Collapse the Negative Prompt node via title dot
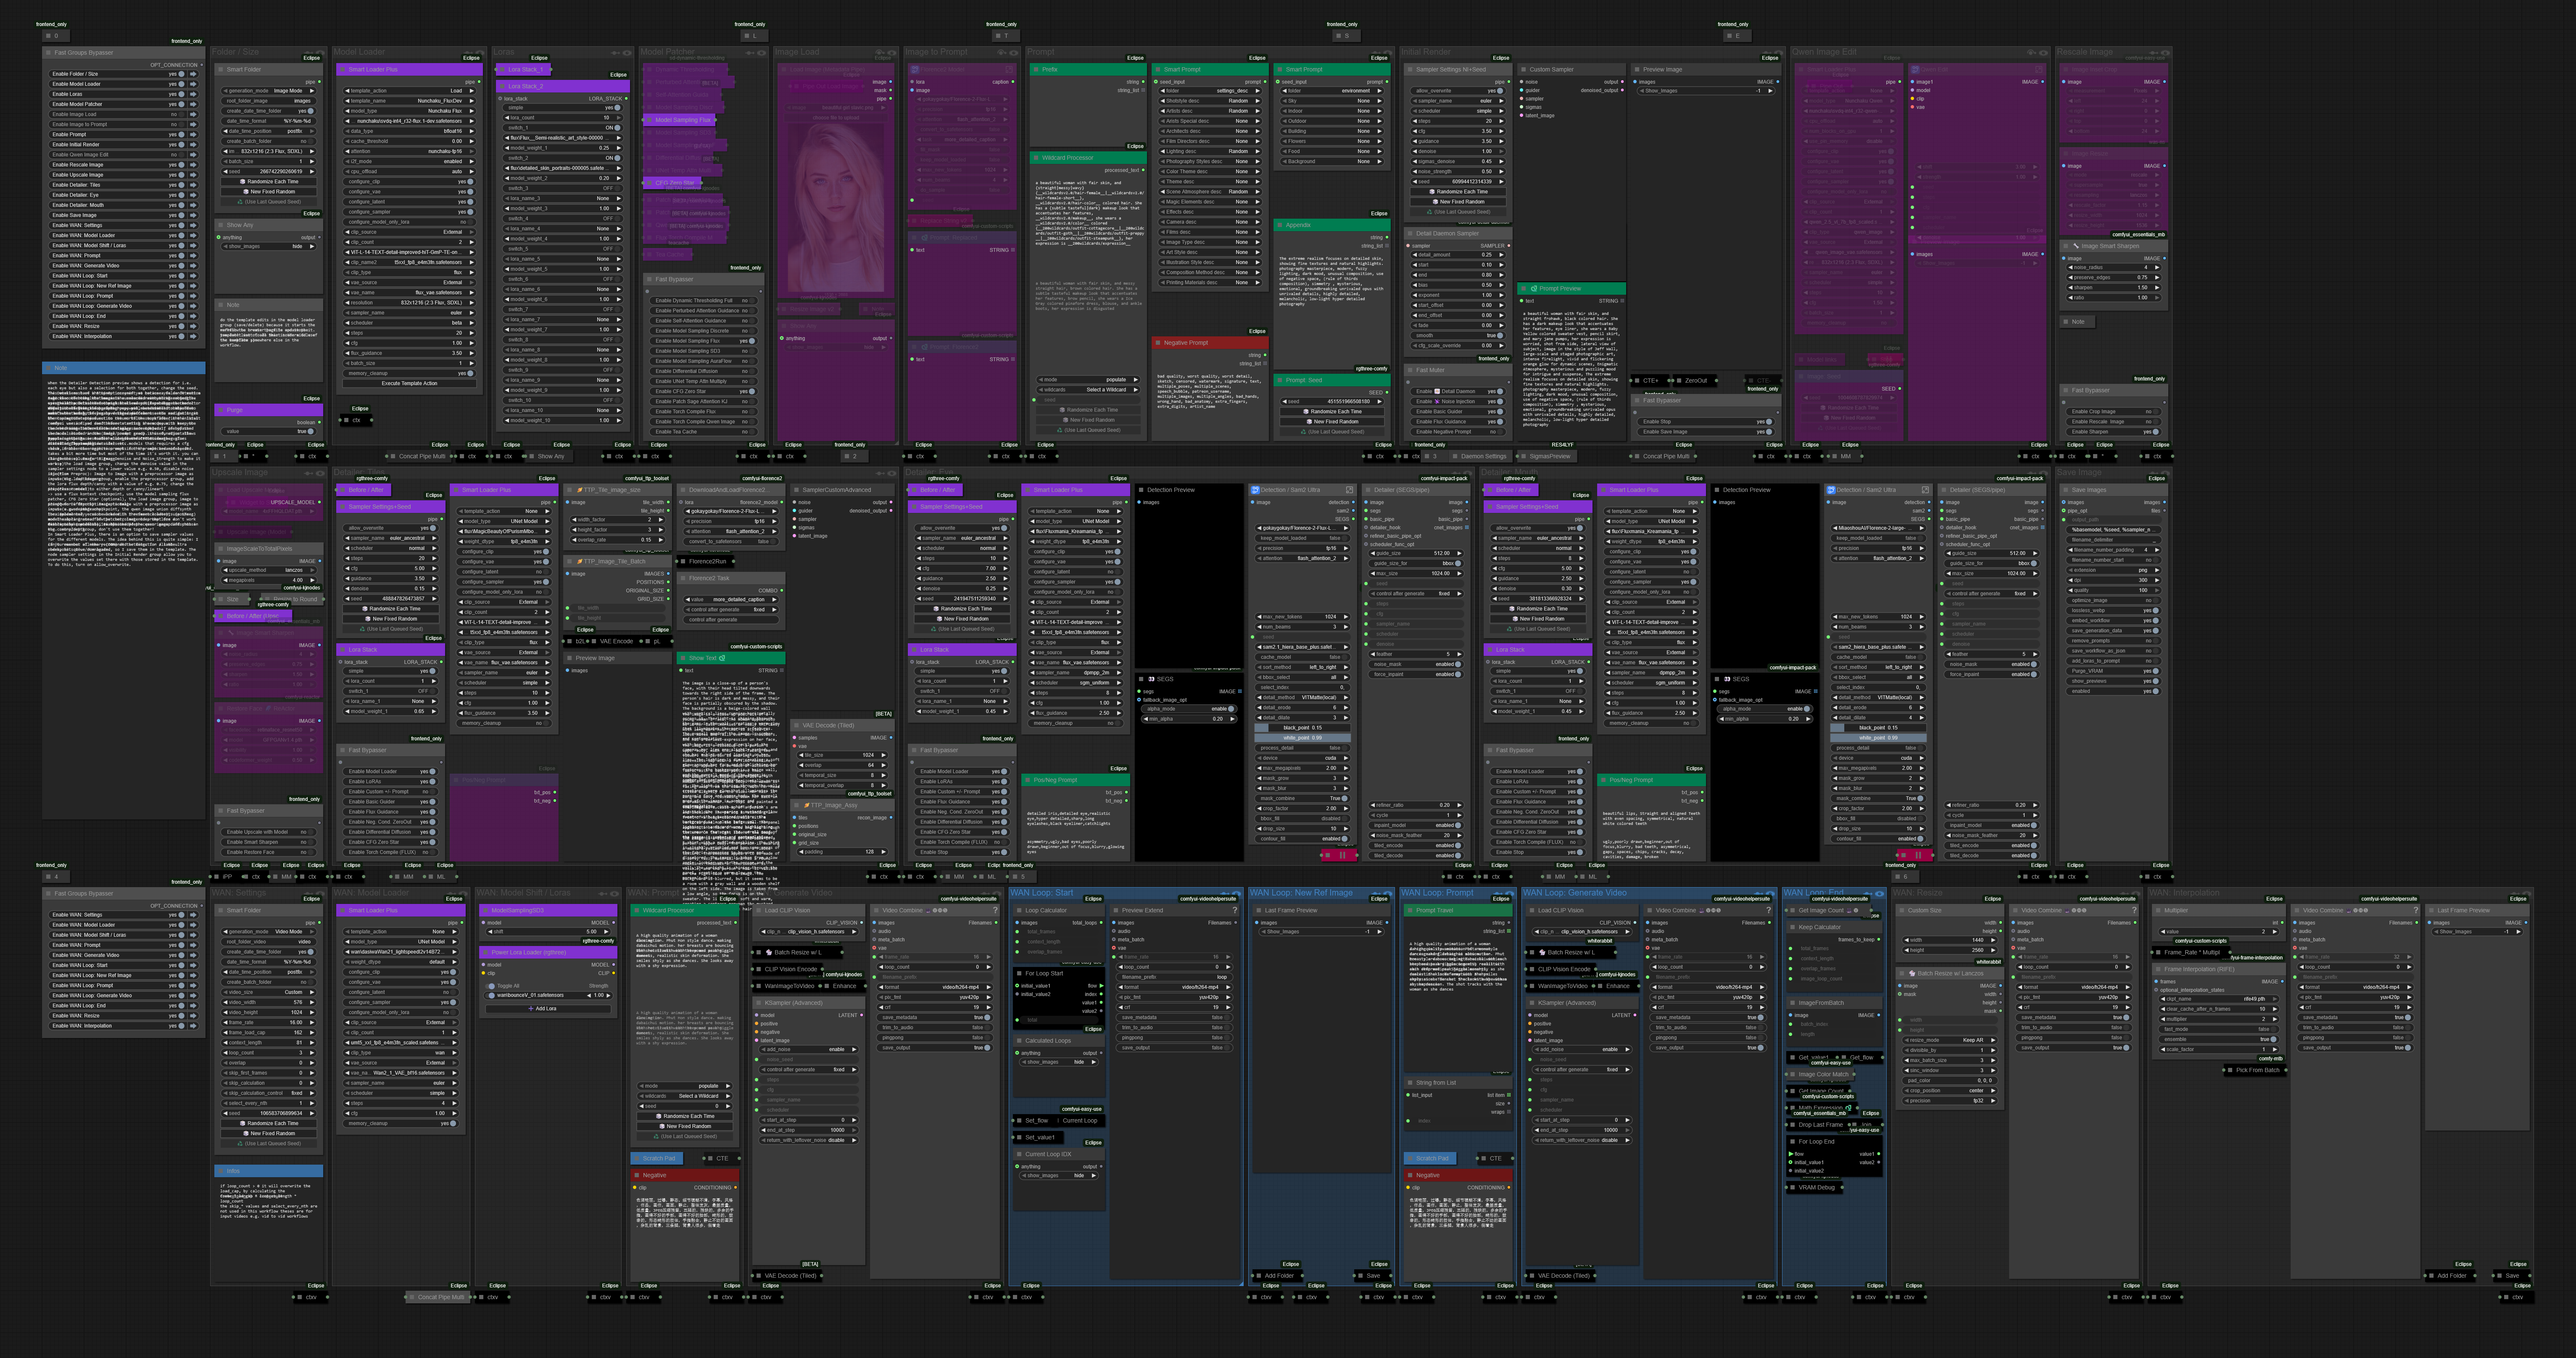The image size is (2576, 1358). [x=1157, y=343]
